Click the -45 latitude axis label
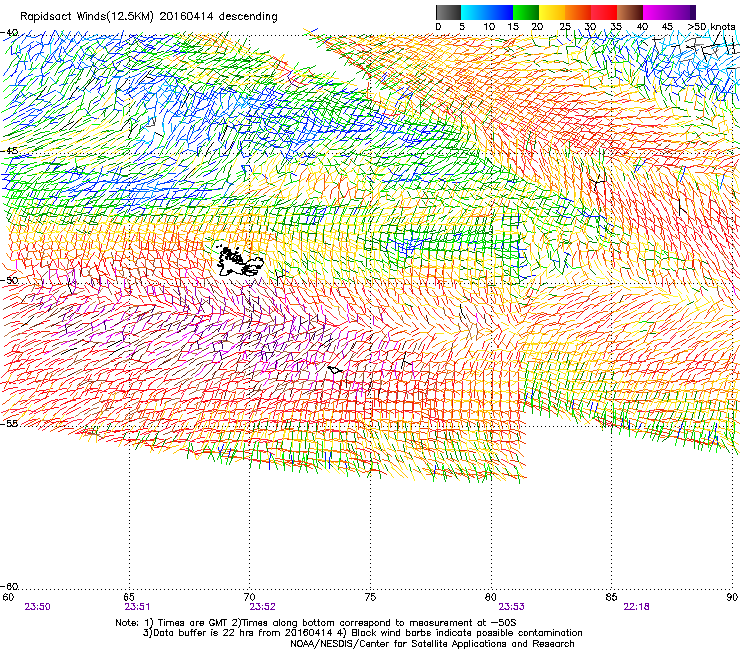The height and width of the screenshot is (650, 740). point(9,151)
